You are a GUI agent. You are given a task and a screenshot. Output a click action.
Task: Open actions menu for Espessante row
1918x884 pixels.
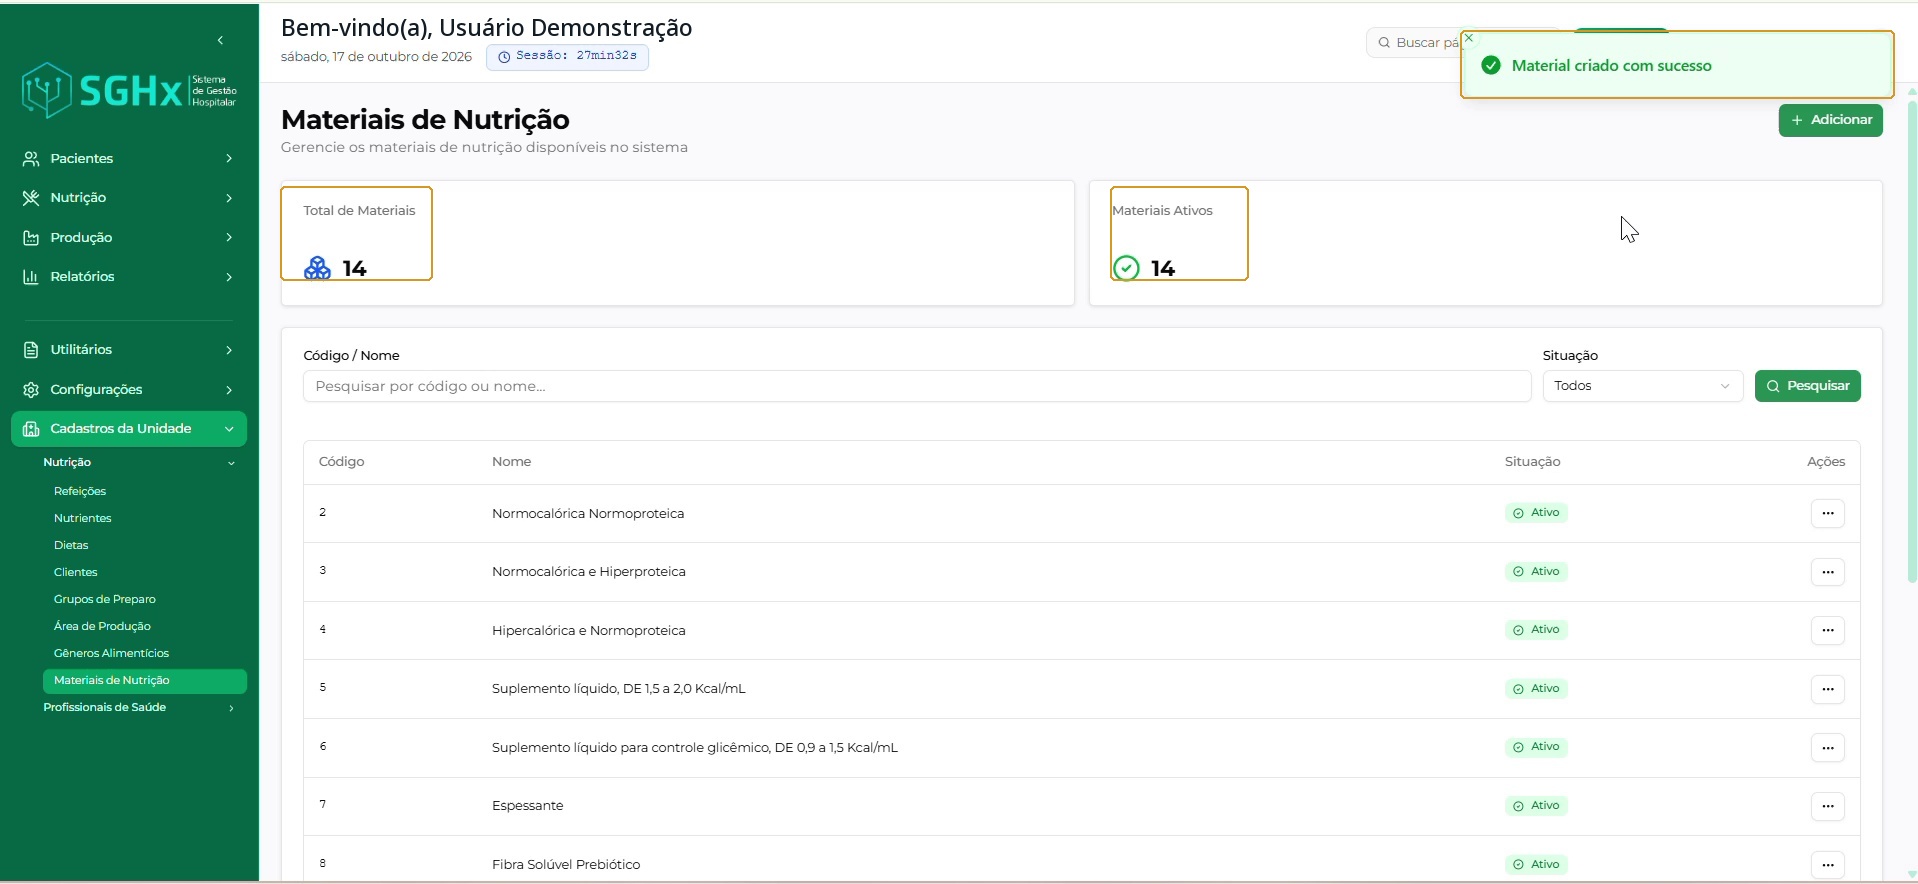[1828, 806]
